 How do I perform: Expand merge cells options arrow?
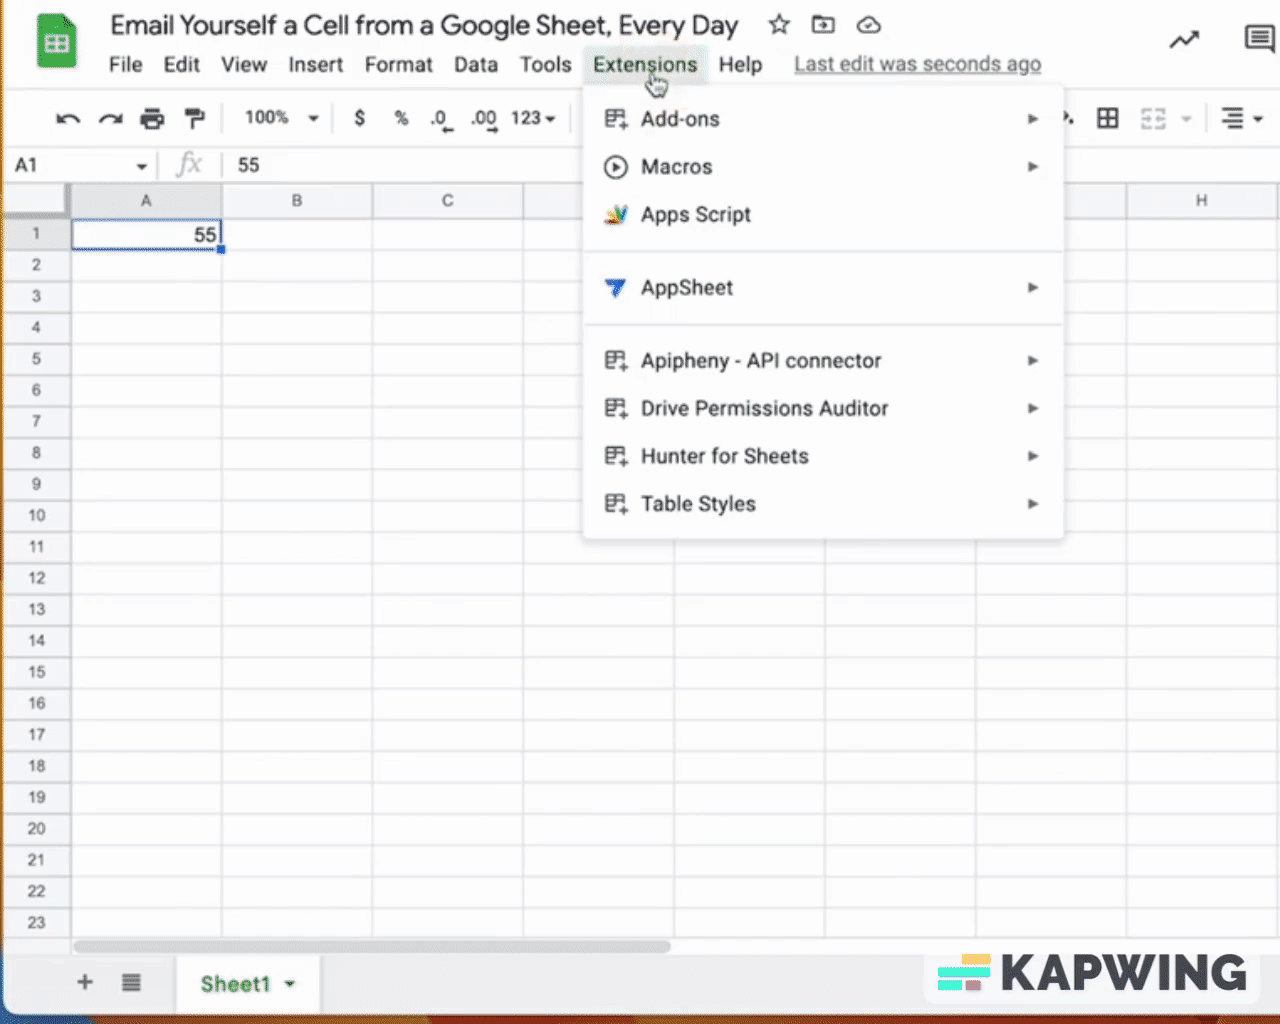coord(1186,118)
